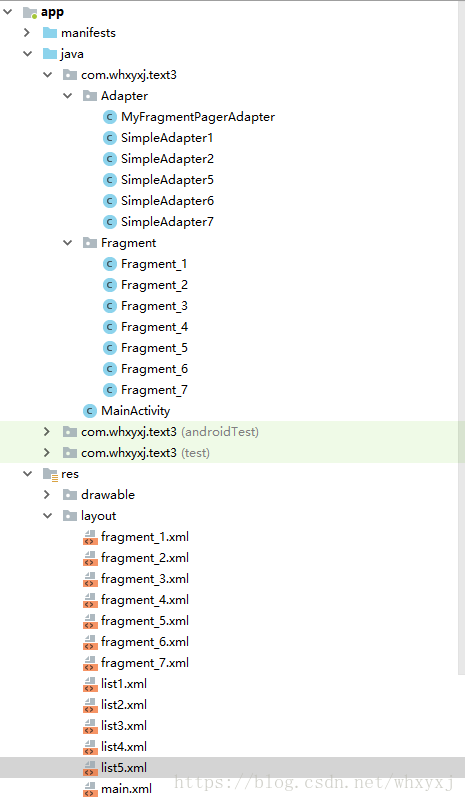Collapse the app module node
Viewport: 465px width, 802px height.
[8, 11]
